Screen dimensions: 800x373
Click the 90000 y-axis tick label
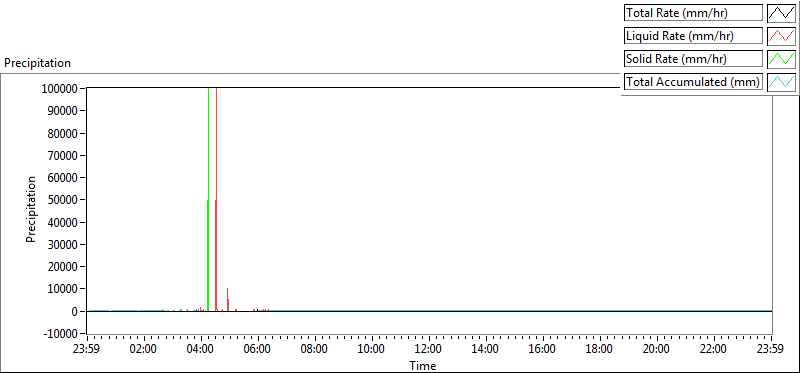63,111
